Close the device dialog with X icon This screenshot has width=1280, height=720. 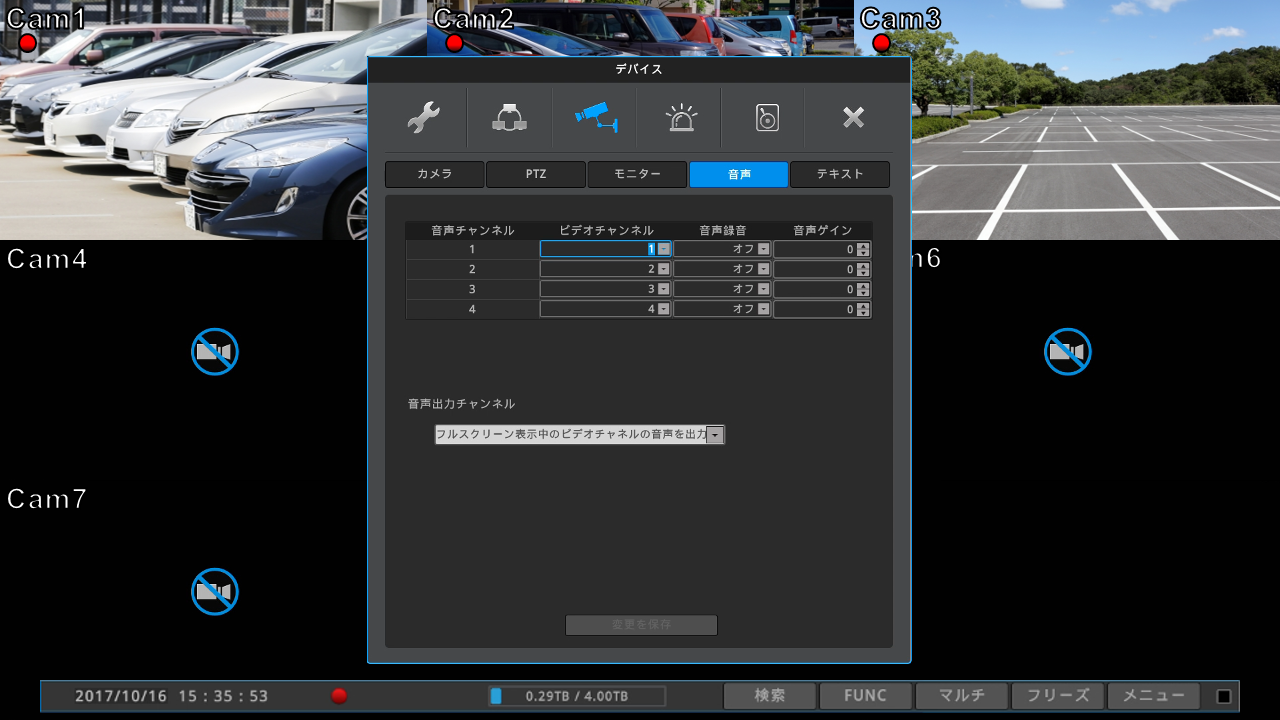click(x=852, y=118)
